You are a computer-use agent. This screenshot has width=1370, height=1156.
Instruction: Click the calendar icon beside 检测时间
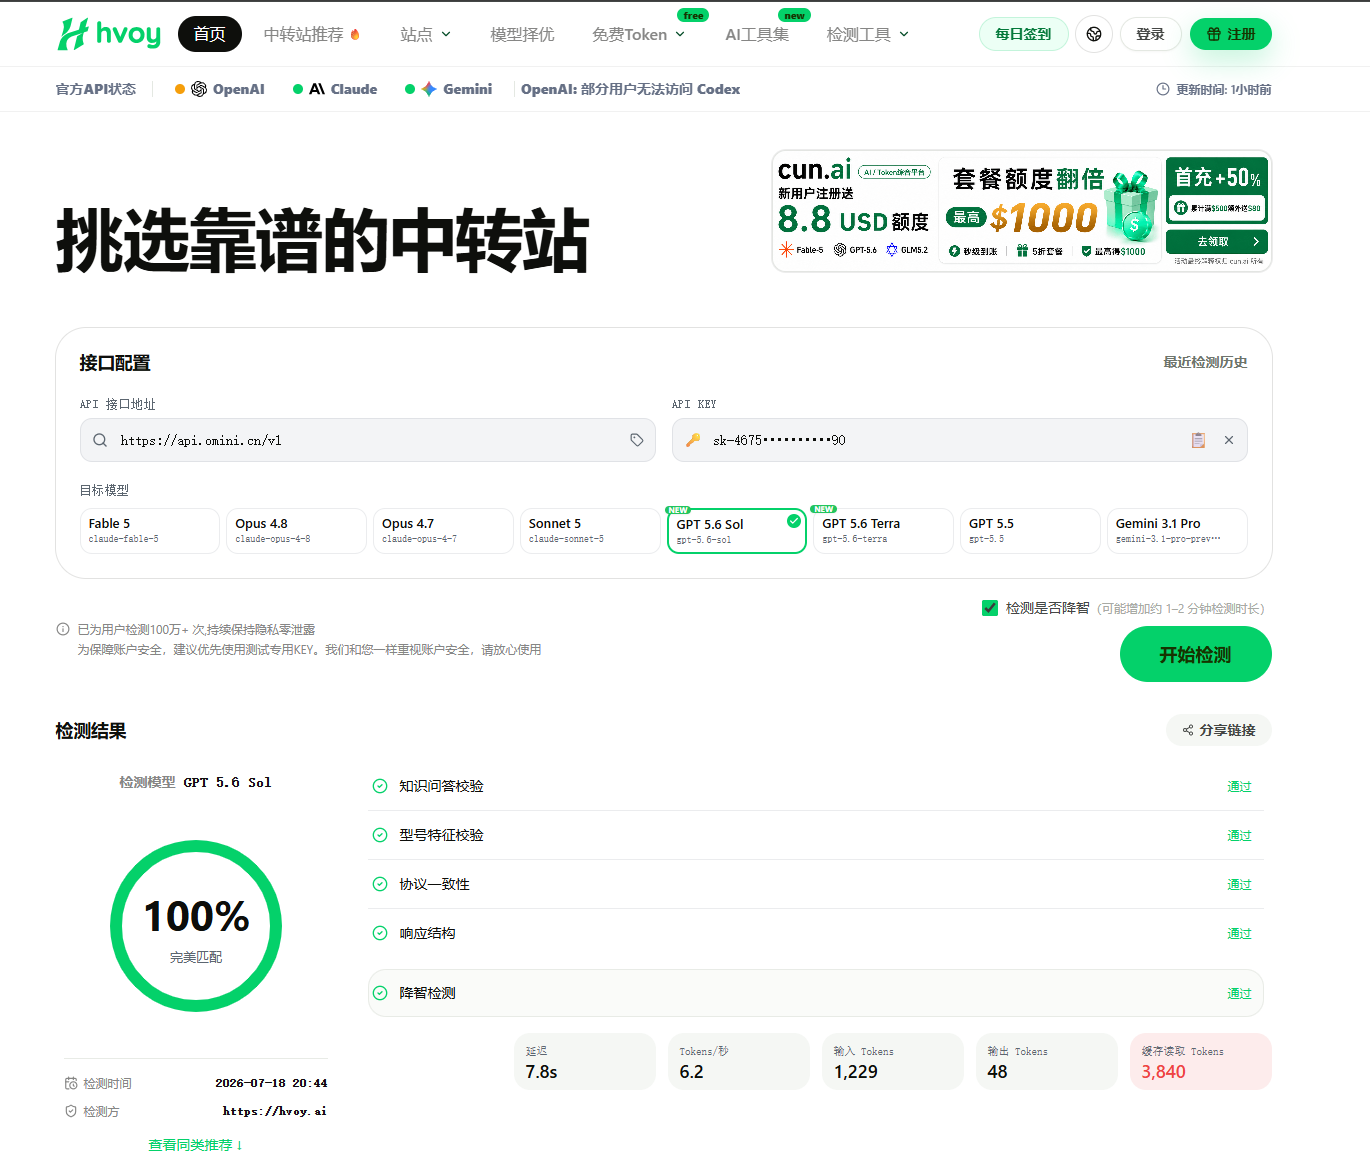pos(71,1083)
